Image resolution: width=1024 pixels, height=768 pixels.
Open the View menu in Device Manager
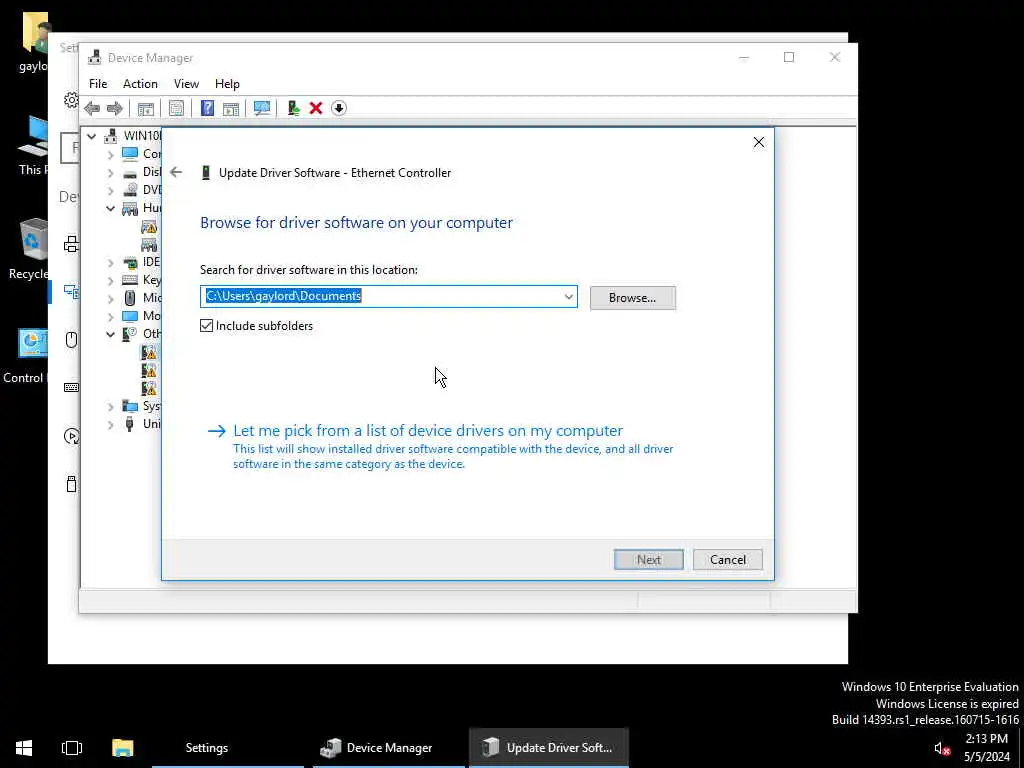[186, 84]
